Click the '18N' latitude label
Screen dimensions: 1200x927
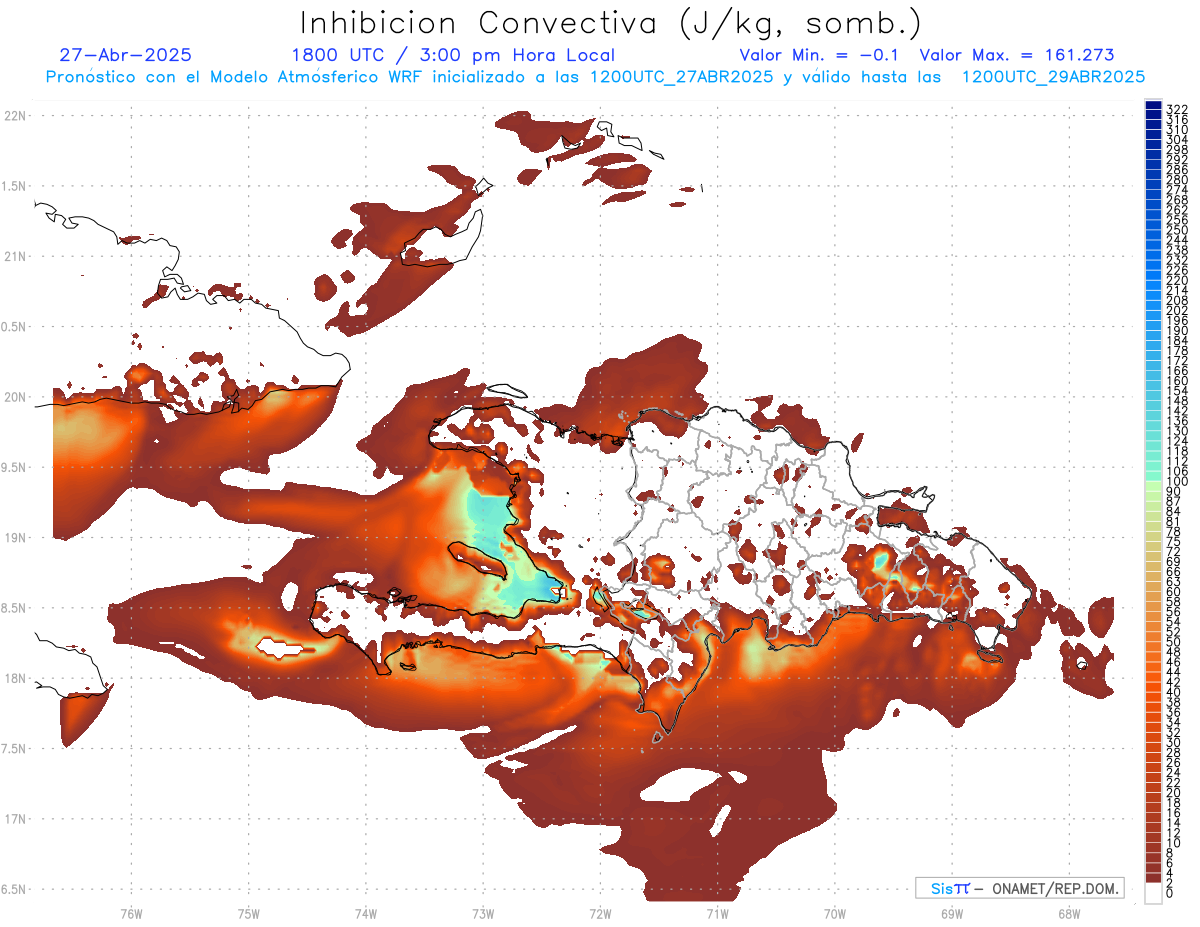pyautogui.click(x=15, y=678)
